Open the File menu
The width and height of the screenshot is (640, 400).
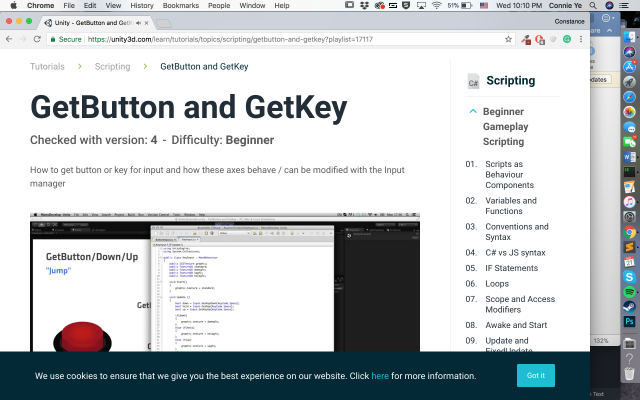coord(69,5)
